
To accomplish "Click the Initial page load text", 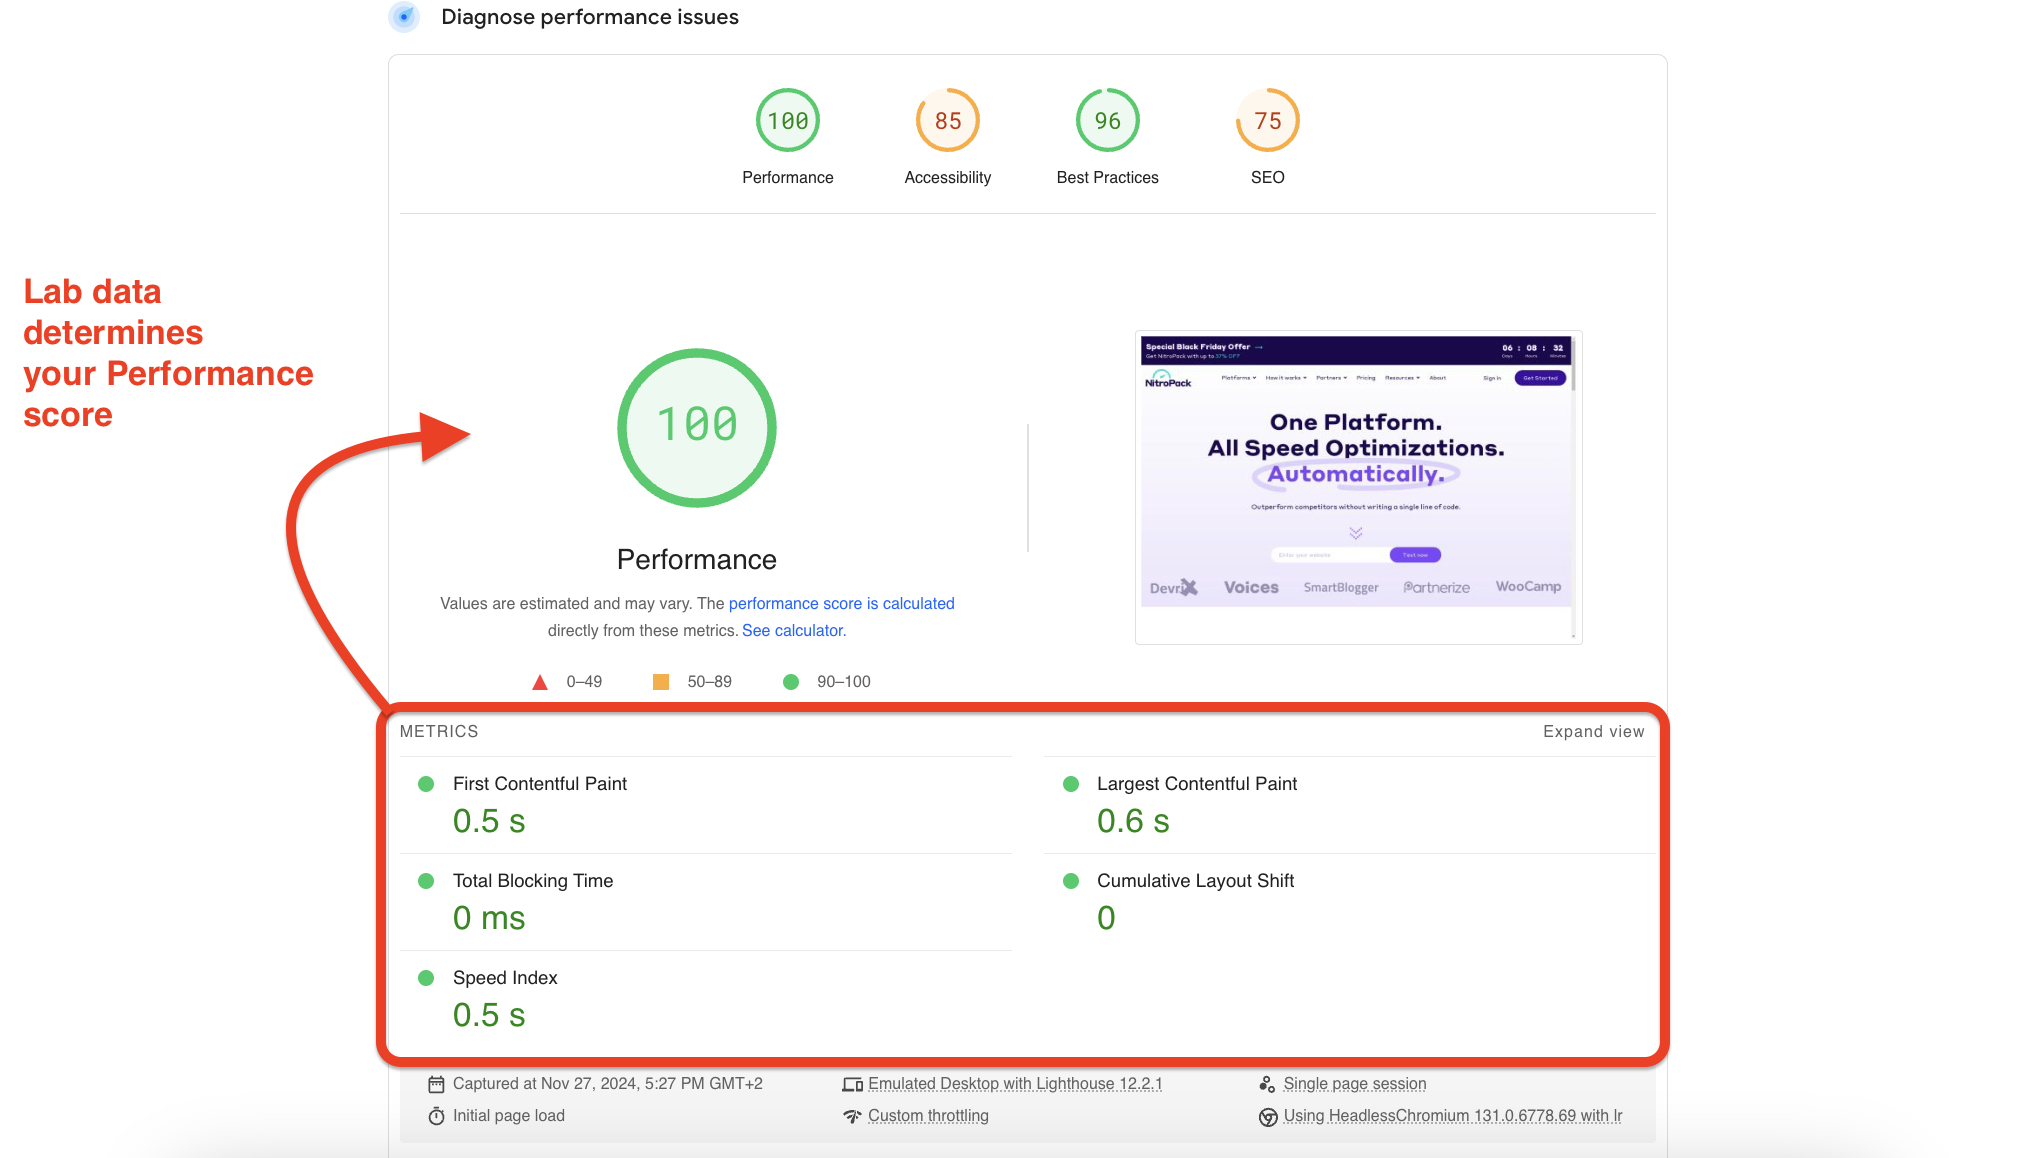I will [x=509, y=1116].
